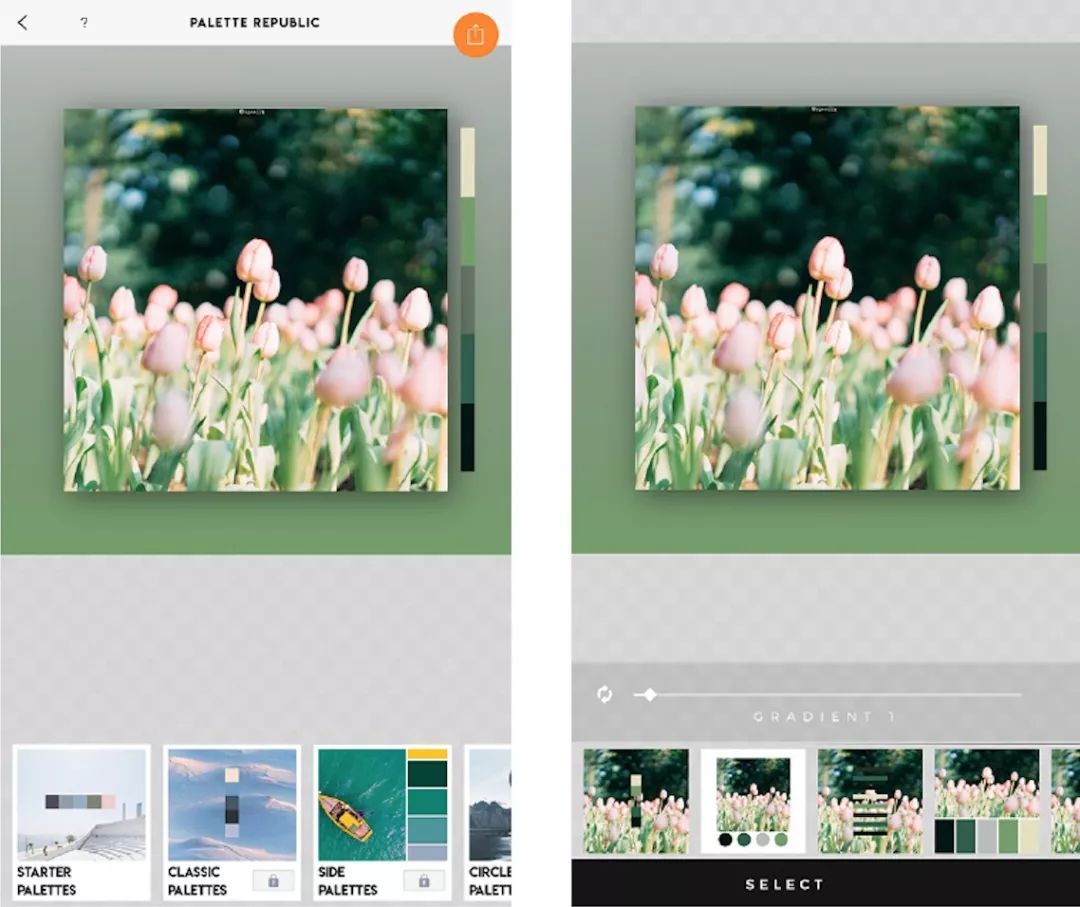Tap the back arrow icon
The image size is (1080, 907).
click(x=23, y=22)
